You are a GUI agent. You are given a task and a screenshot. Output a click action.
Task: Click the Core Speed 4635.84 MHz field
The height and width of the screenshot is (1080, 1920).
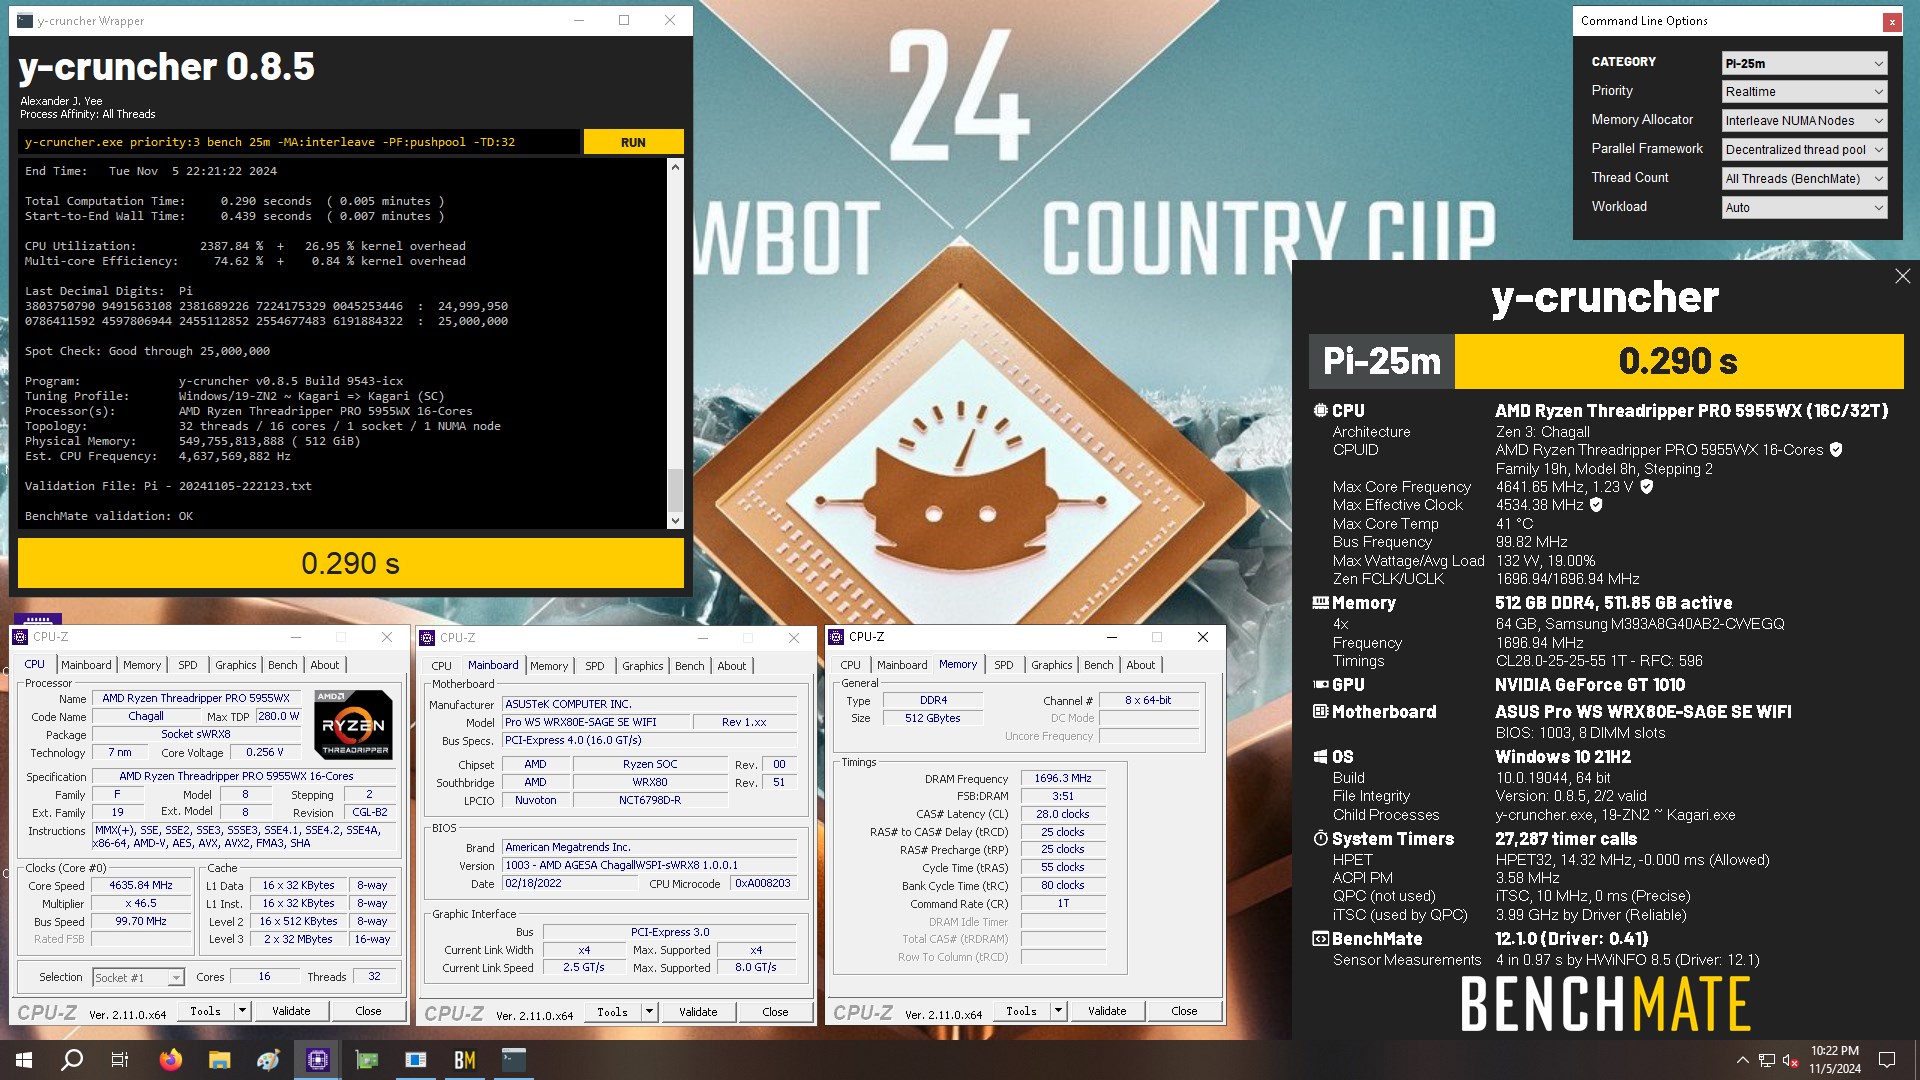(x=141, y=885)
